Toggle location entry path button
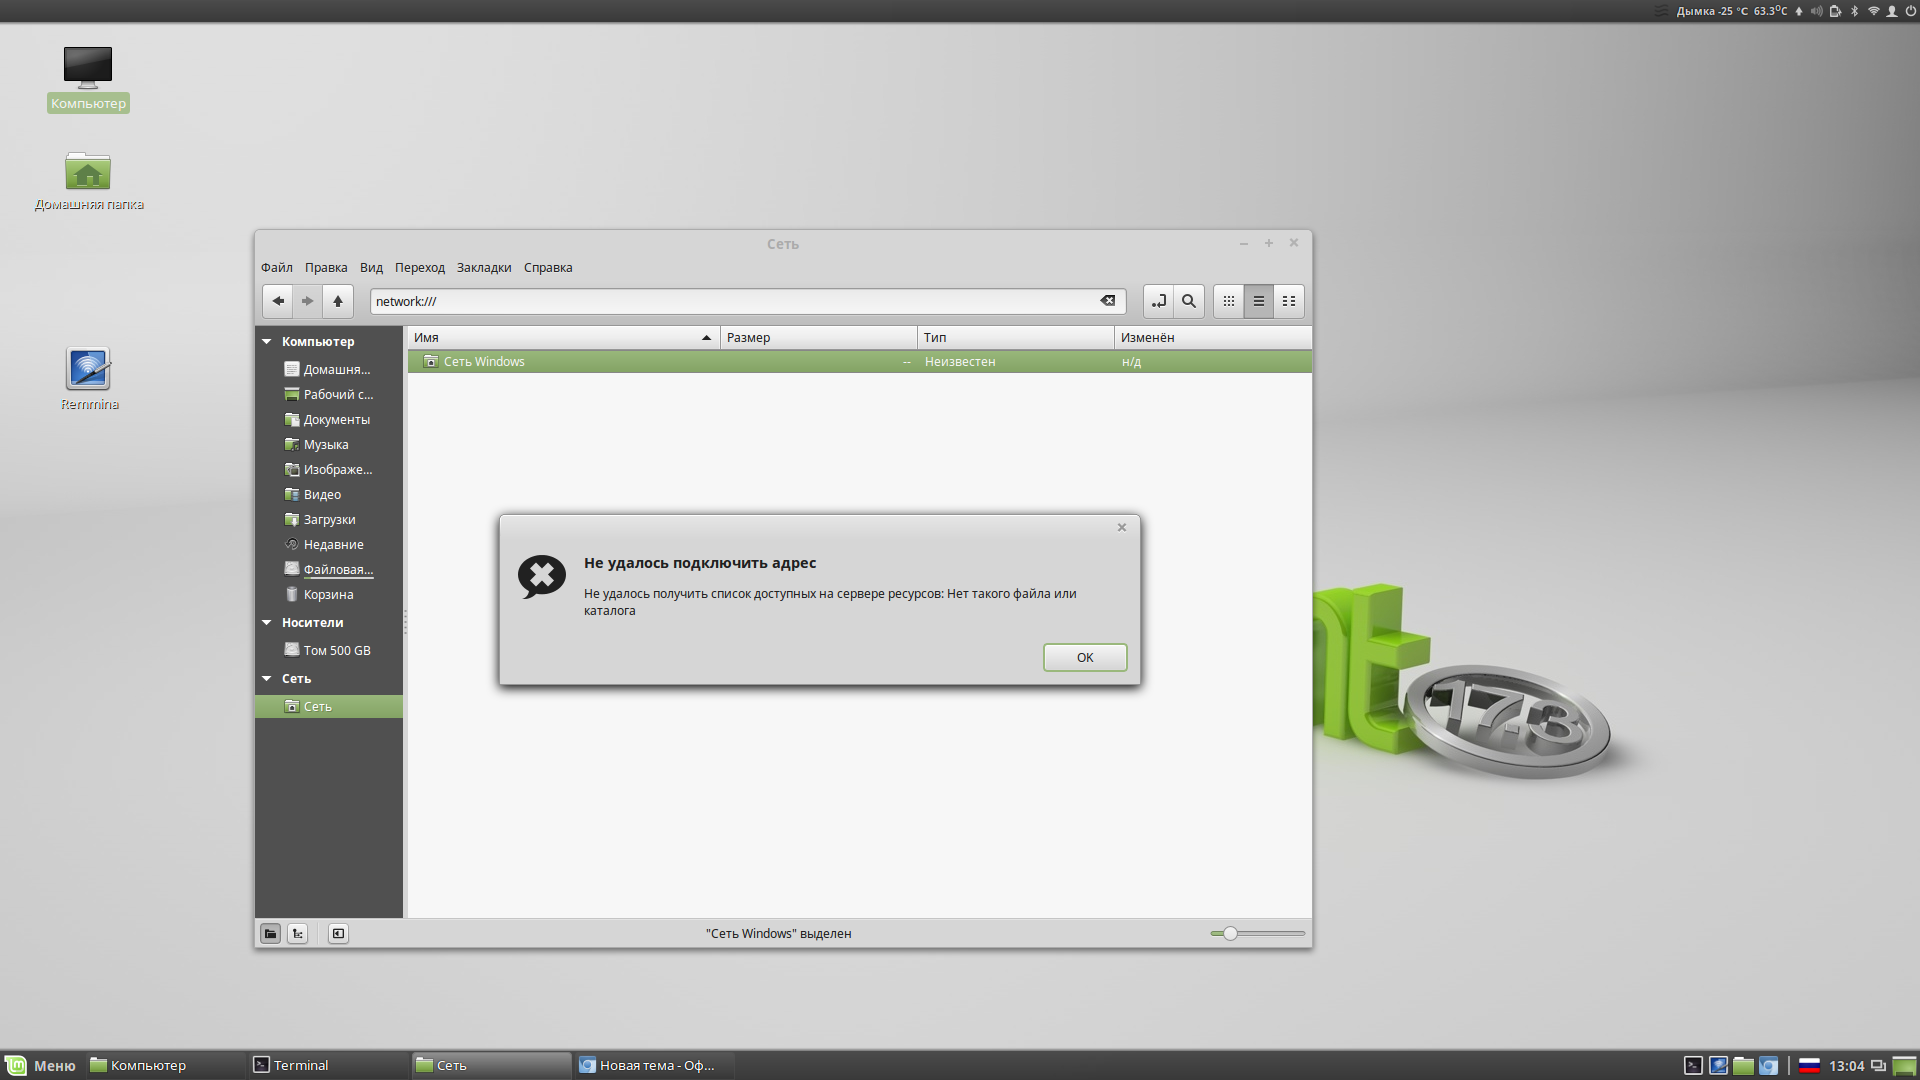 tap(1158, 301)
